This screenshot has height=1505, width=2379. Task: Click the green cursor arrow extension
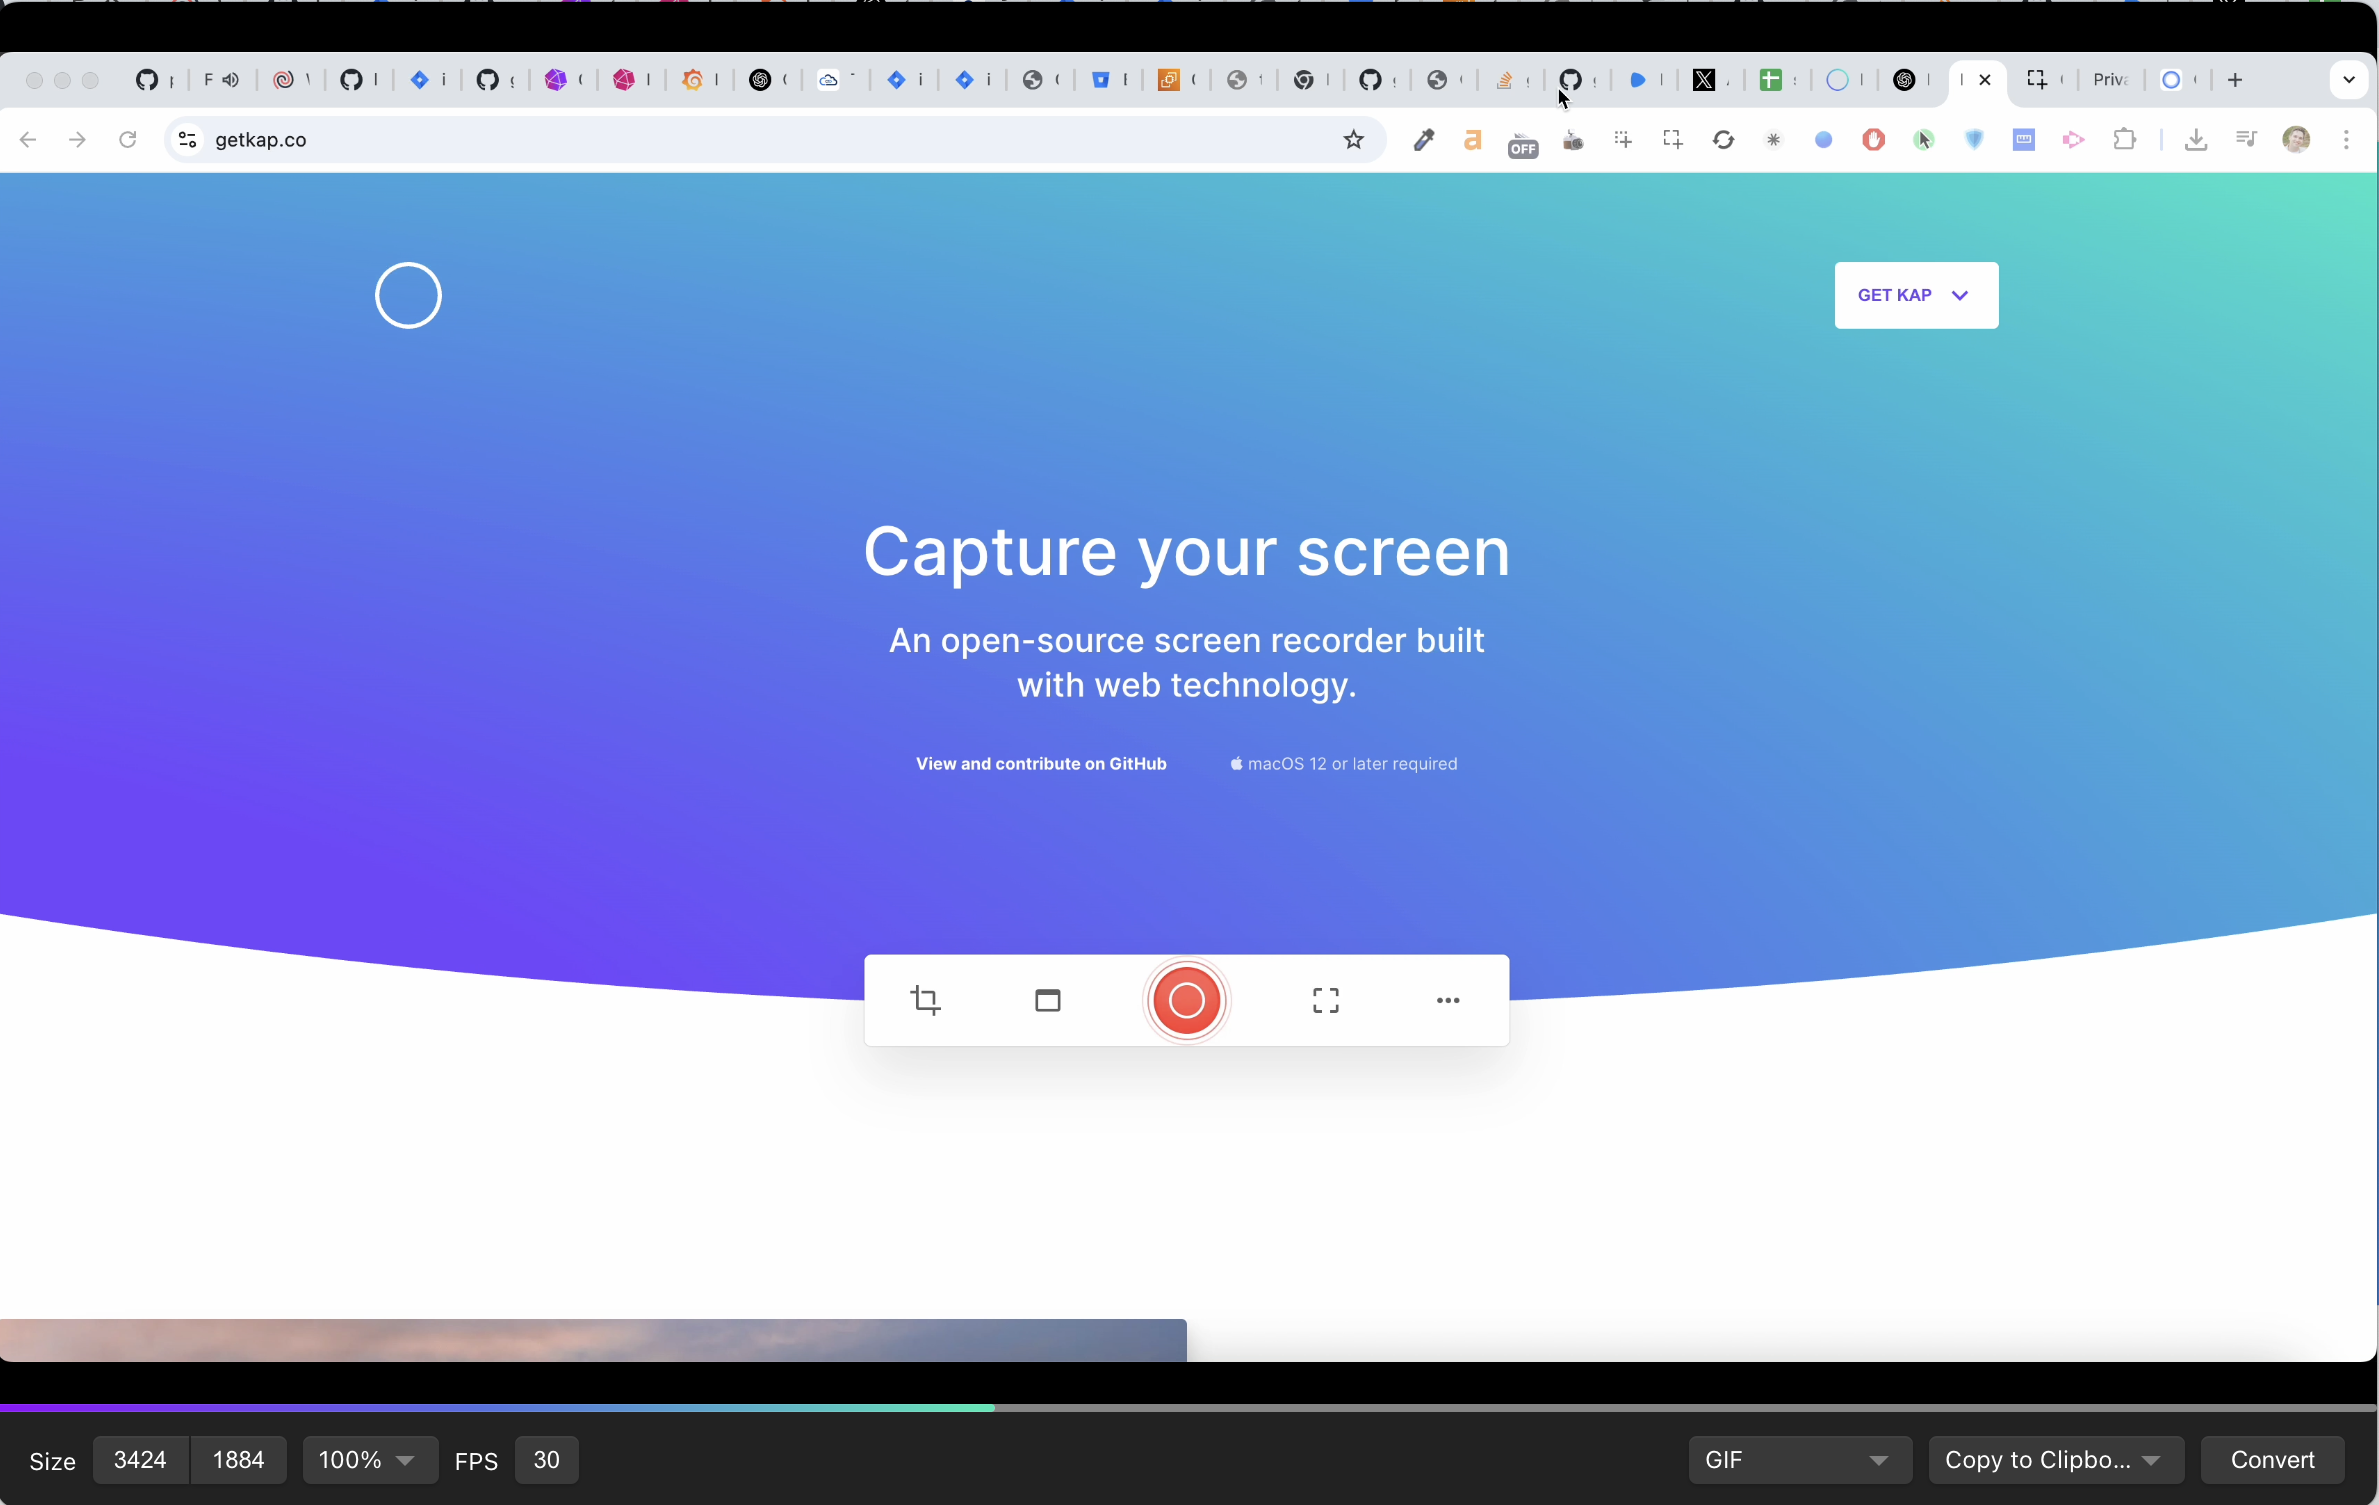1924,140
